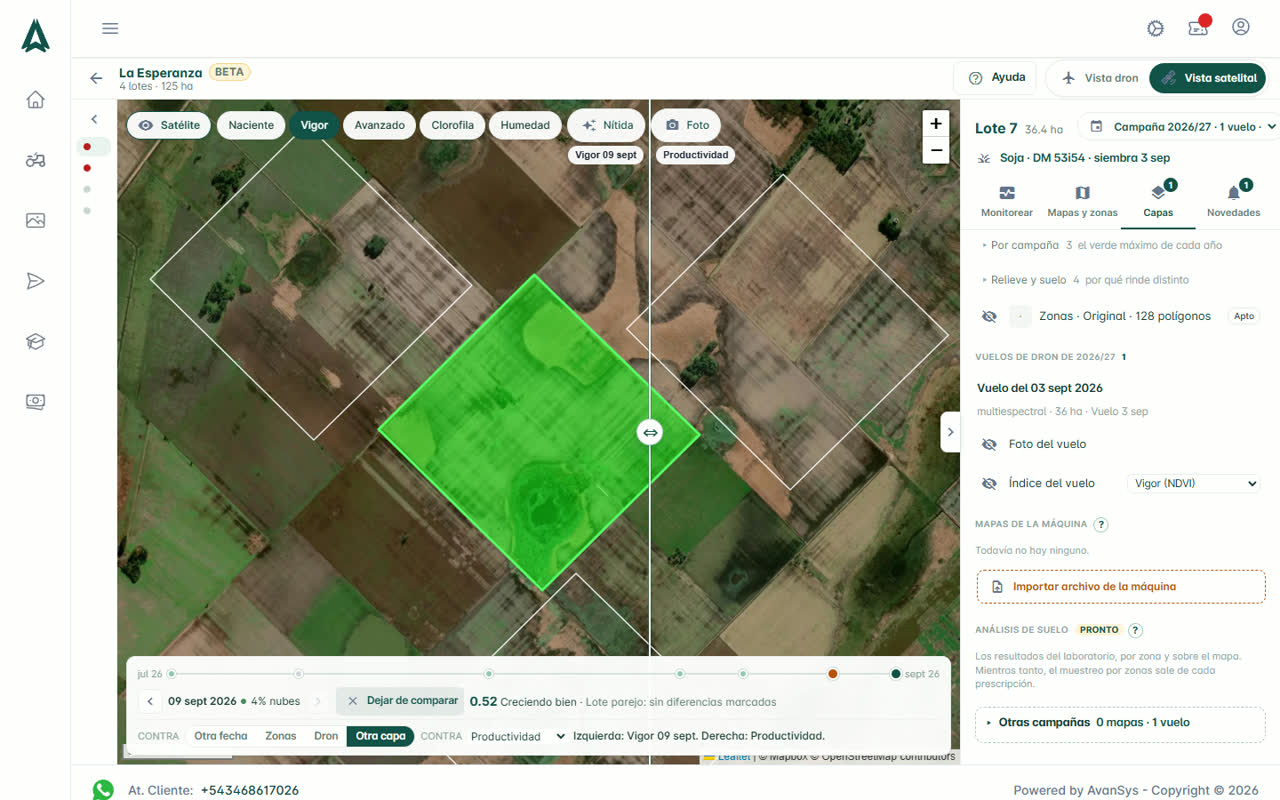Click the tractor icon in sidebar
Image resolution: width=1280 pixels, height=800 pixels.
pyautogui.click(x=36, y=160)
